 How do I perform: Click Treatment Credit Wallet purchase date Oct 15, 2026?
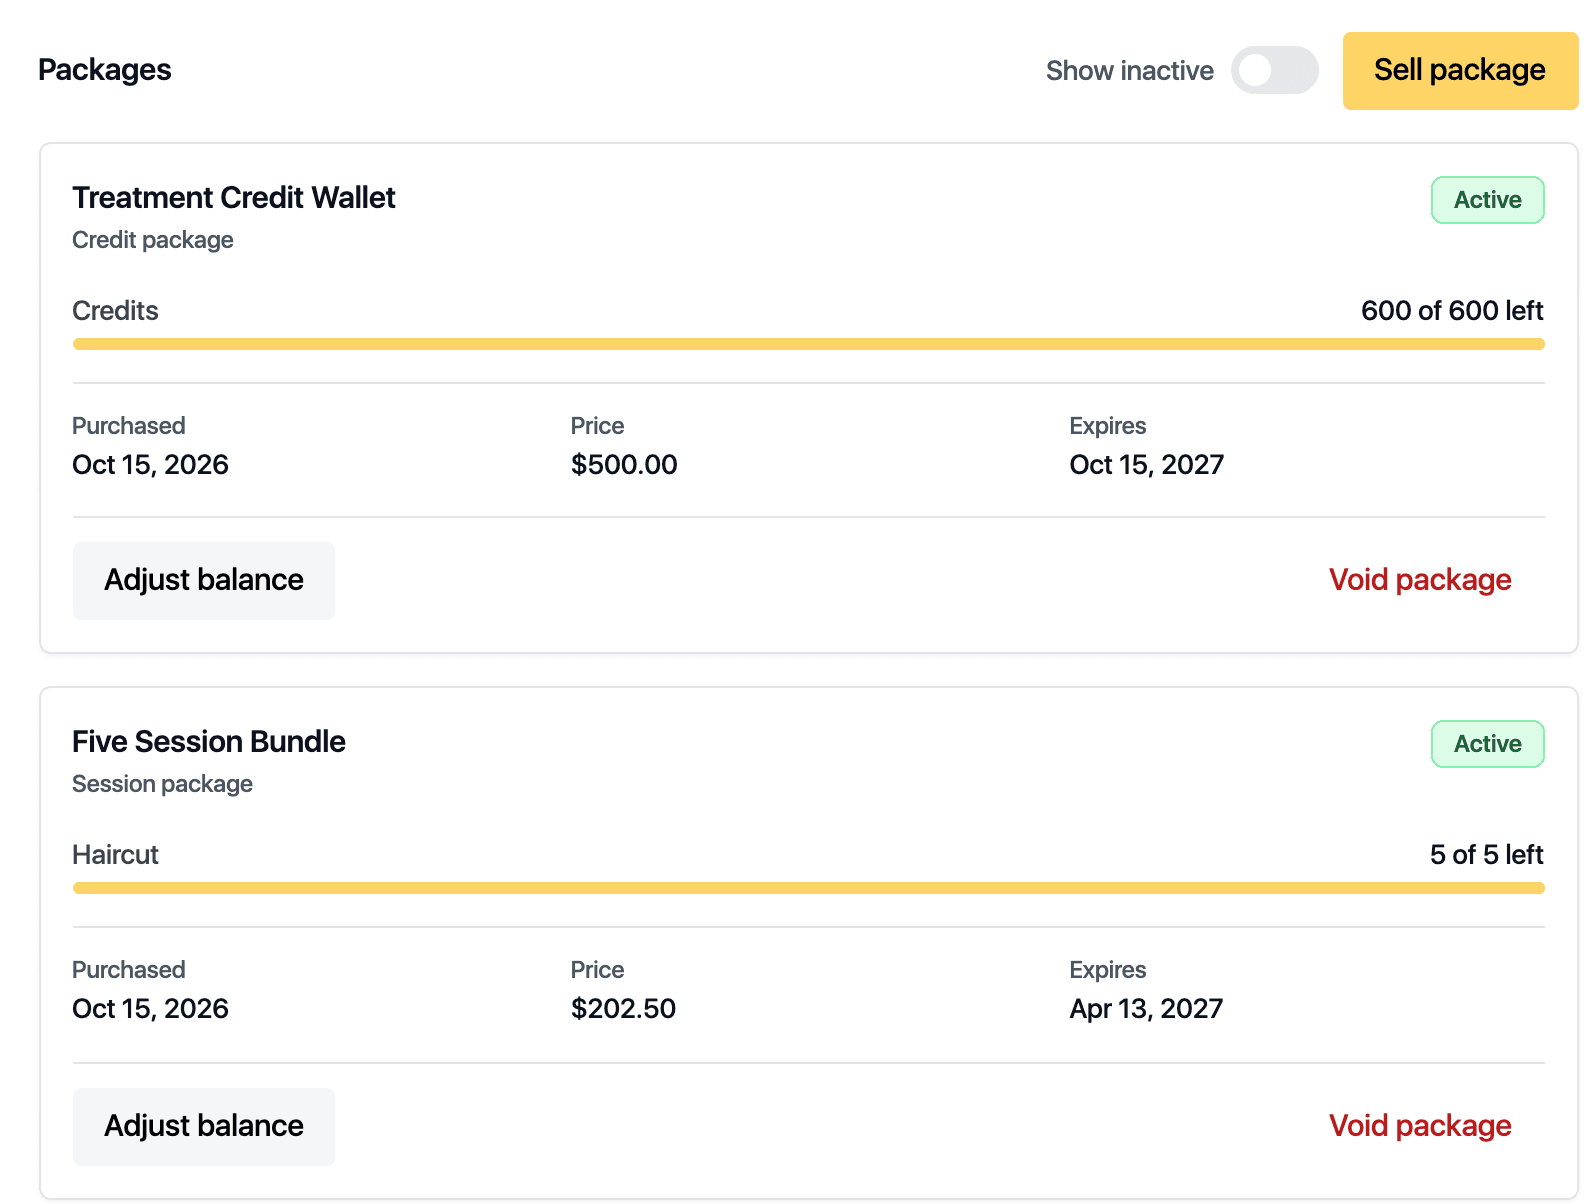pos(150,465)
